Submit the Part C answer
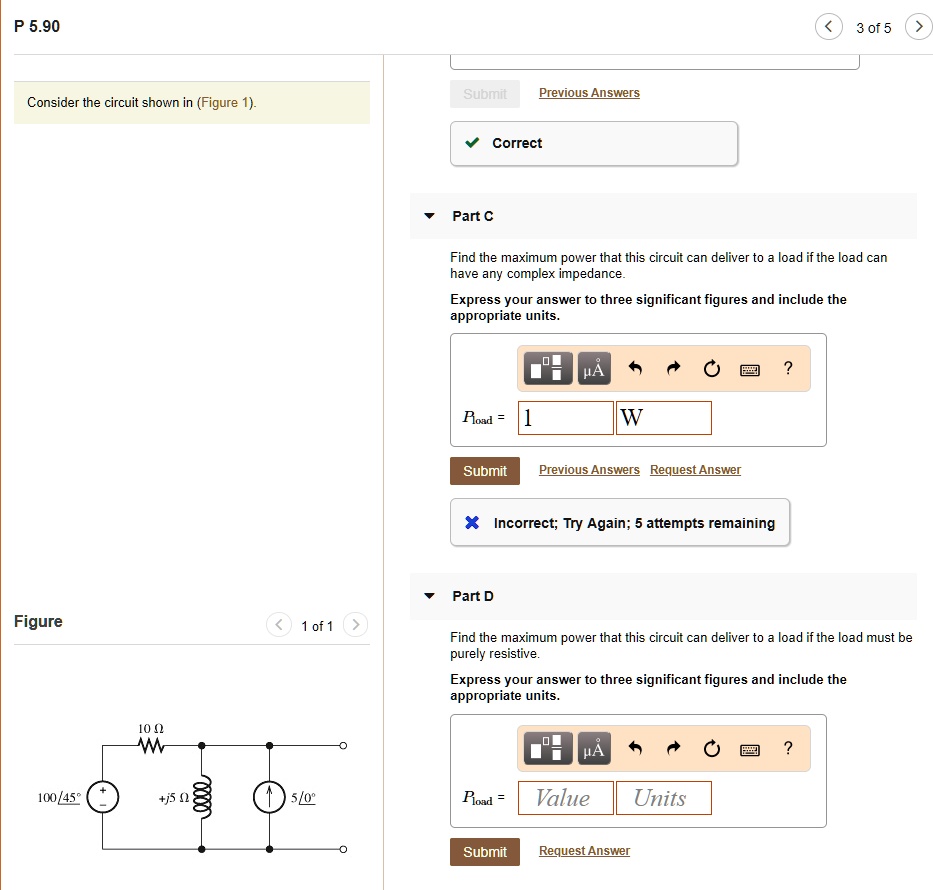This screenshot has height=890, width=933. click(485, 471)
